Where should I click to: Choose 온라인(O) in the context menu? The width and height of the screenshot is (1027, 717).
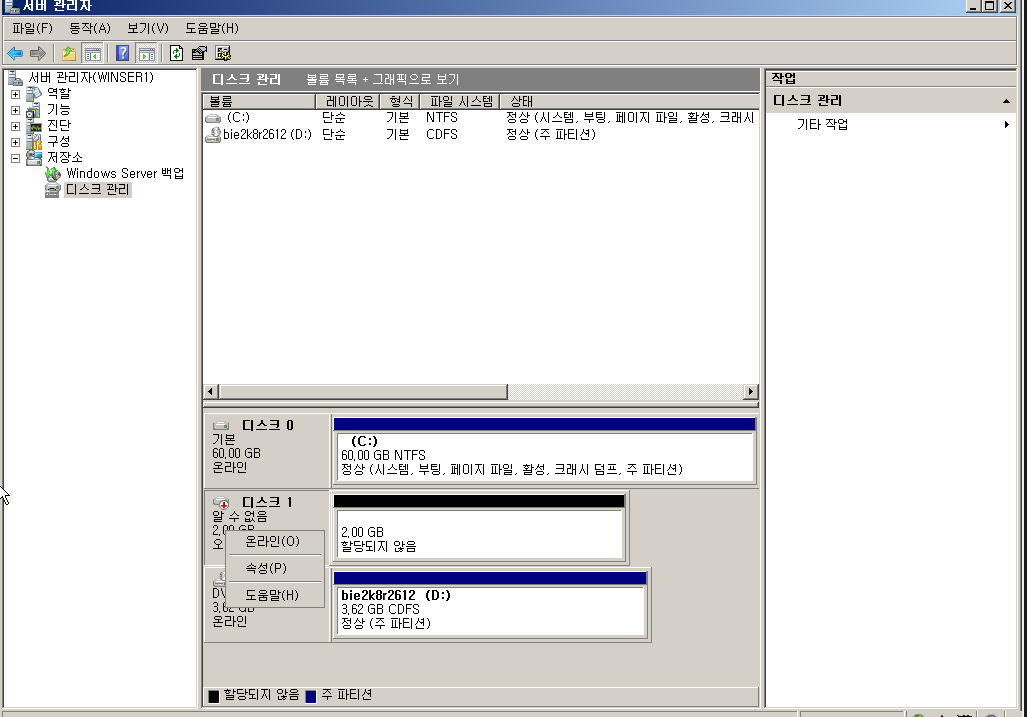click(x=274, y=542)
